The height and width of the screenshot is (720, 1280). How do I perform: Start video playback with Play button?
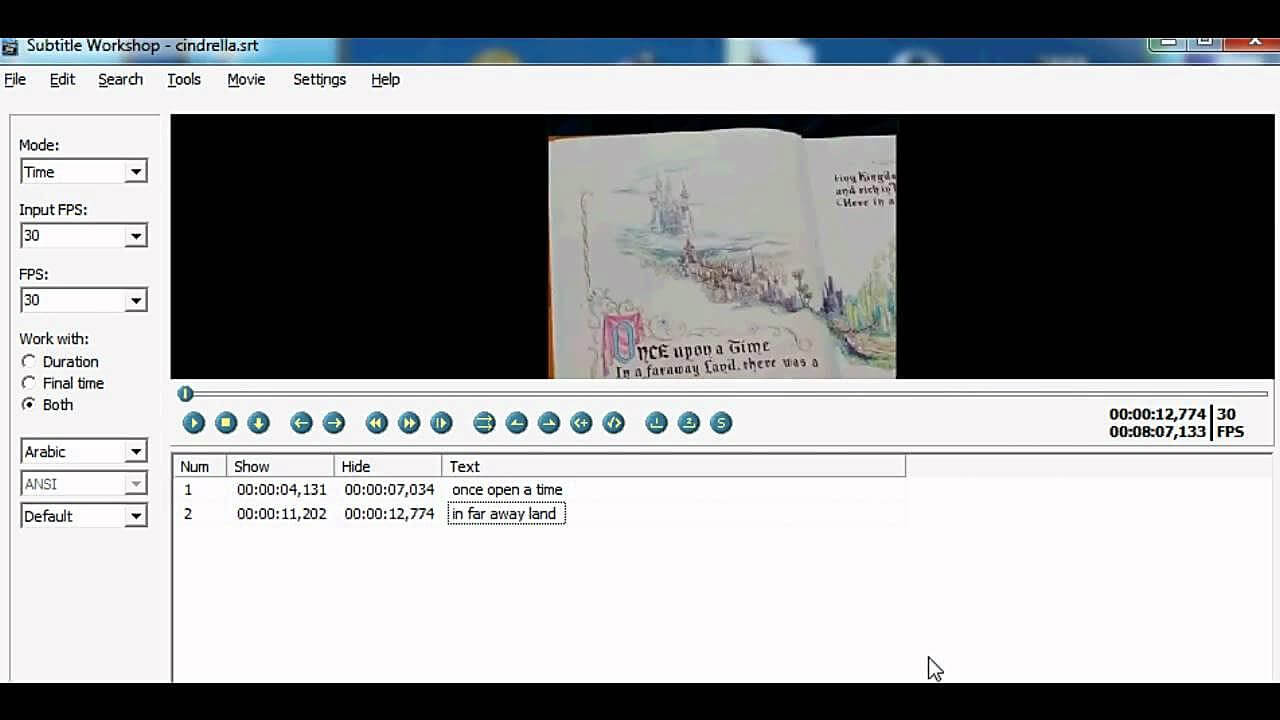pyautogui.click(x=194, y=423)
